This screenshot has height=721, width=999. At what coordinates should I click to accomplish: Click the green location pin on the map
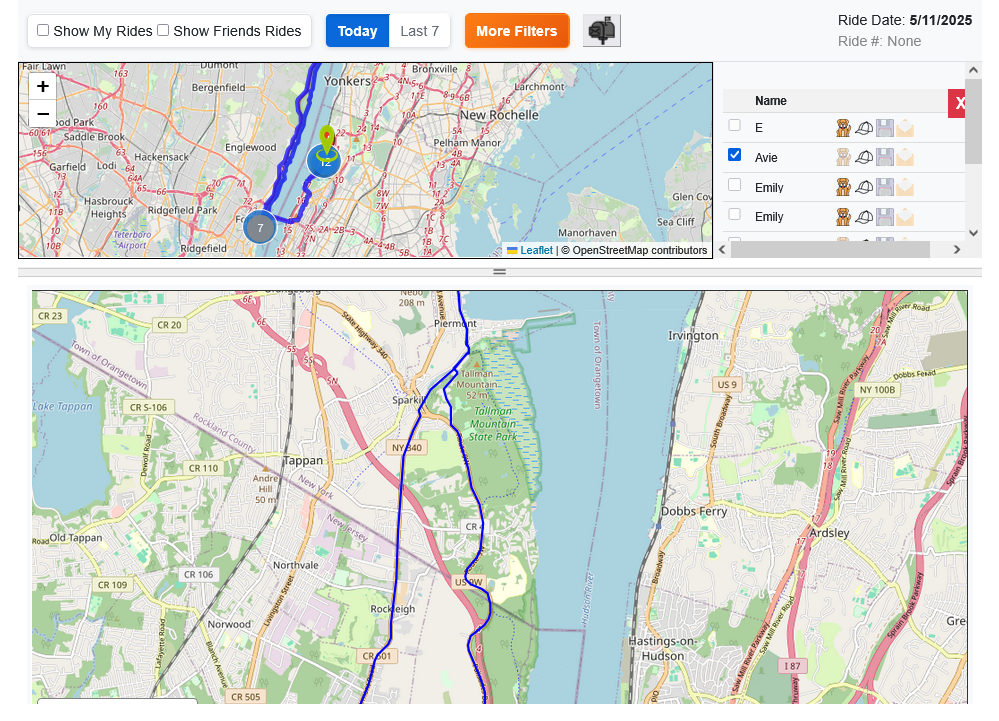point(326,139)
